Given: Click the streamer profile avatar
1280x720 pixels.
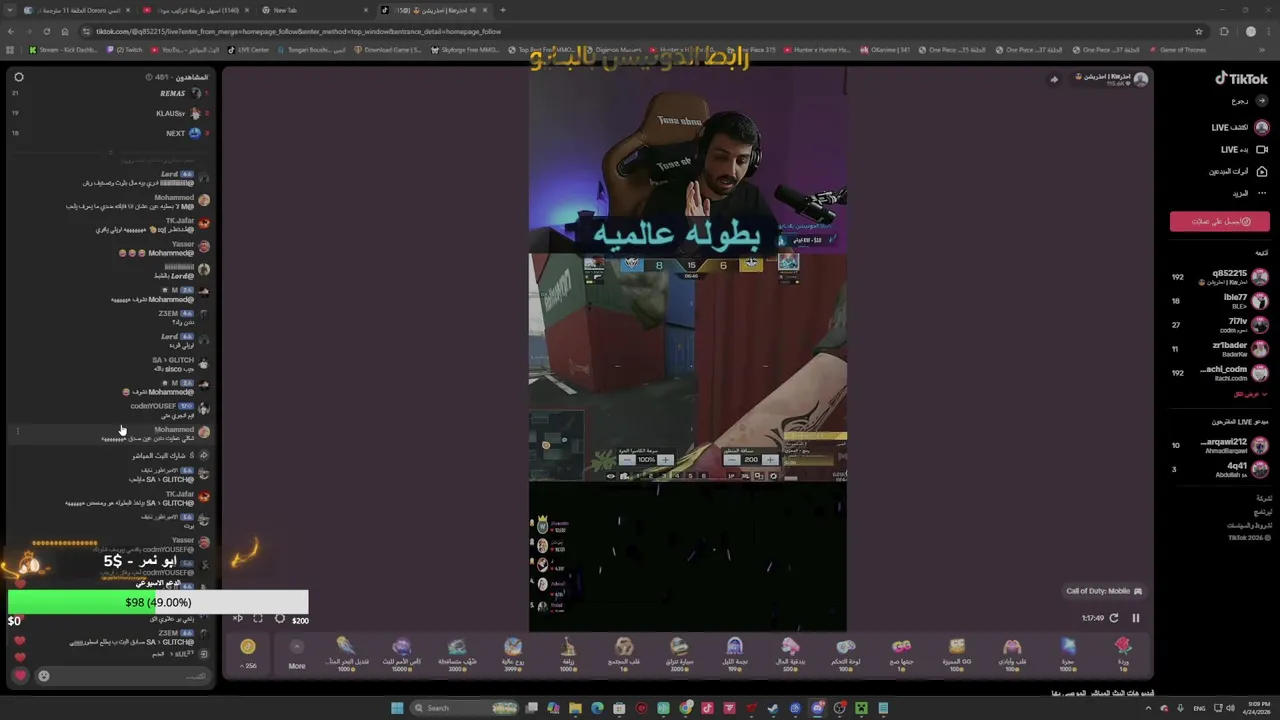Looking at the screenshot, I should click(1140, 79).
